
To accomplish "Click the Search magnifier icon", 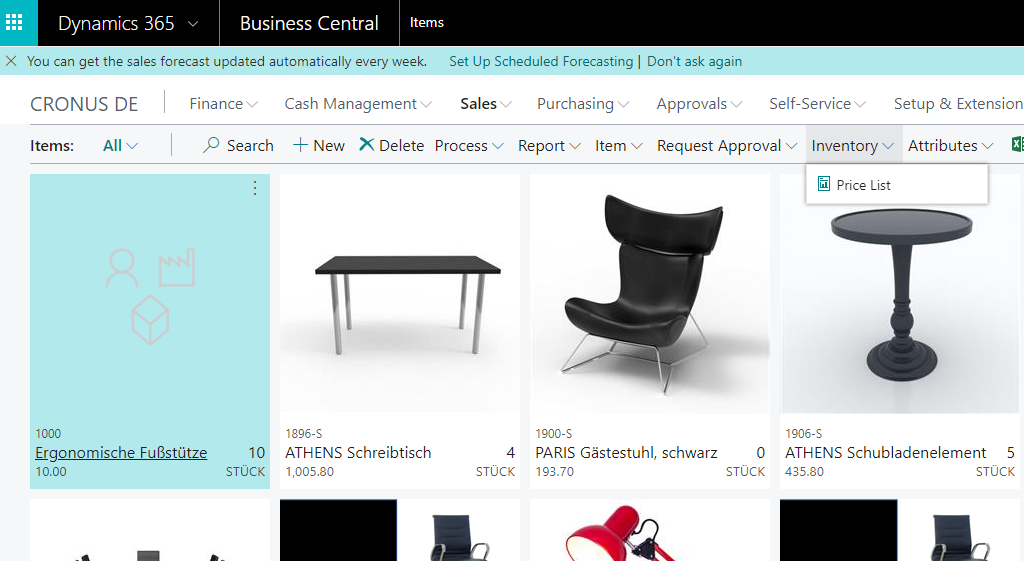I will 211,145.
